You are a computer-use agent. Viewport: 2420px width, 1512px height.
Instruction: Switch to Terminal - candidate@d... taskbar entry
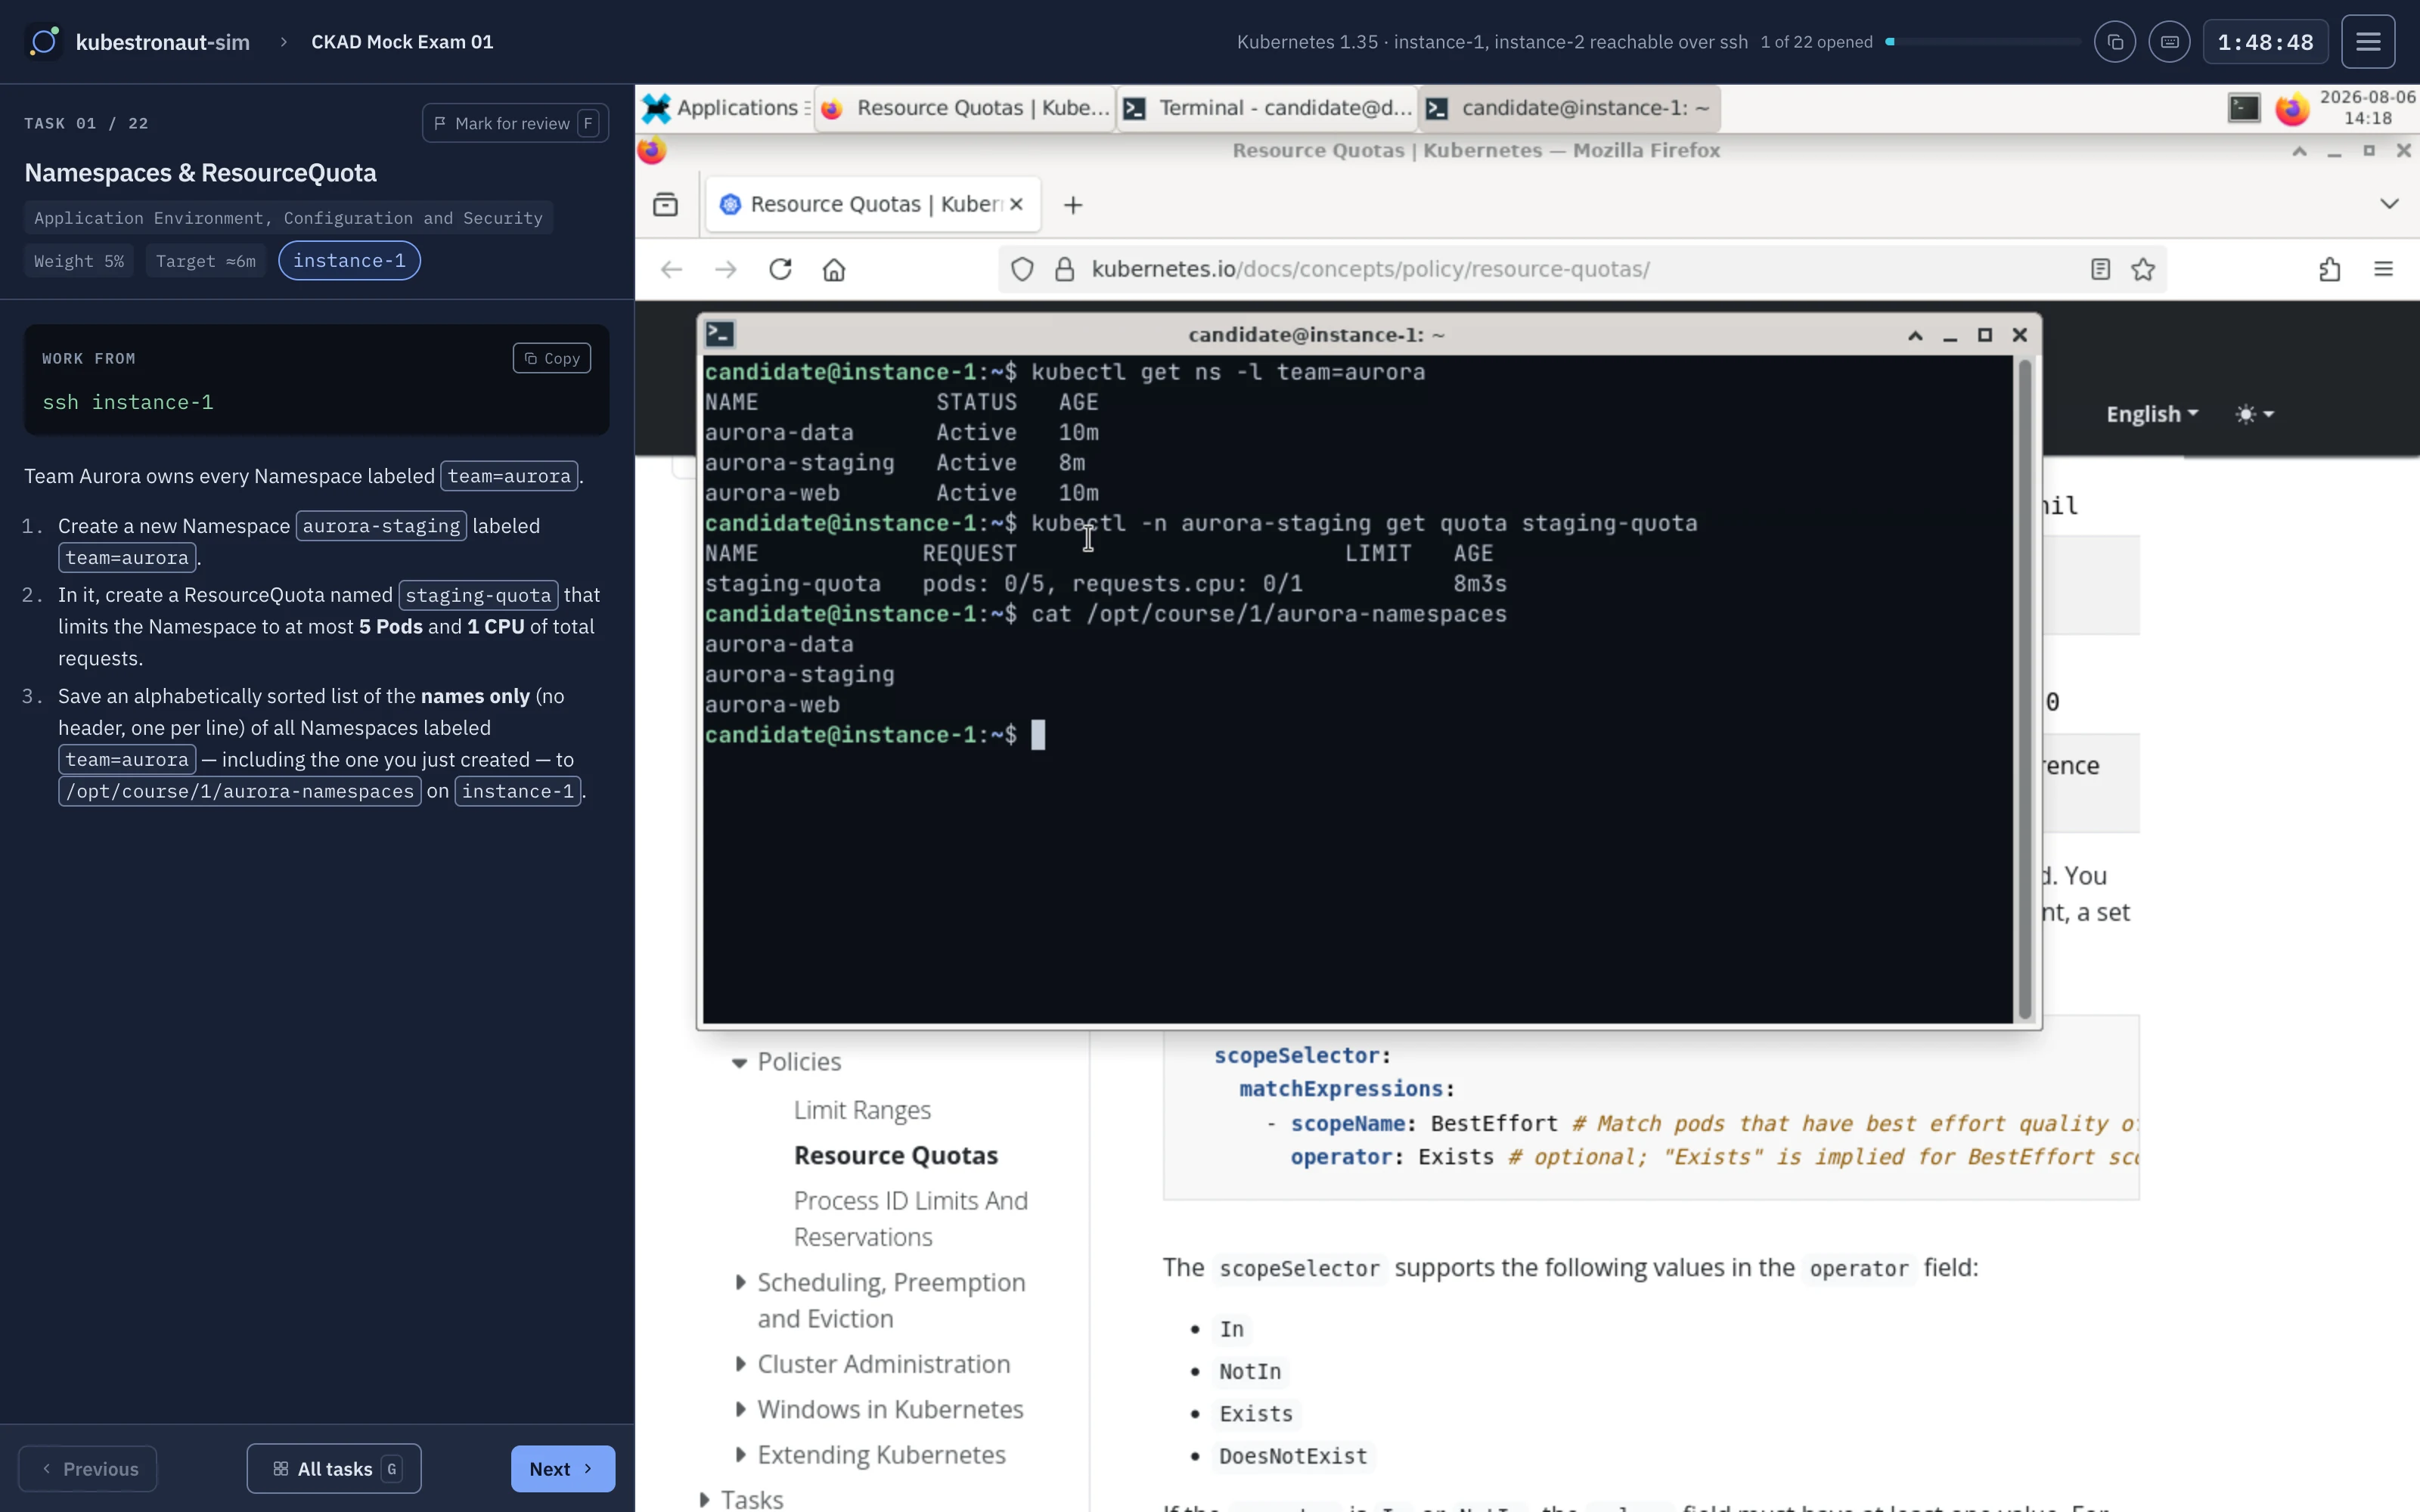tap(1267, 108)
